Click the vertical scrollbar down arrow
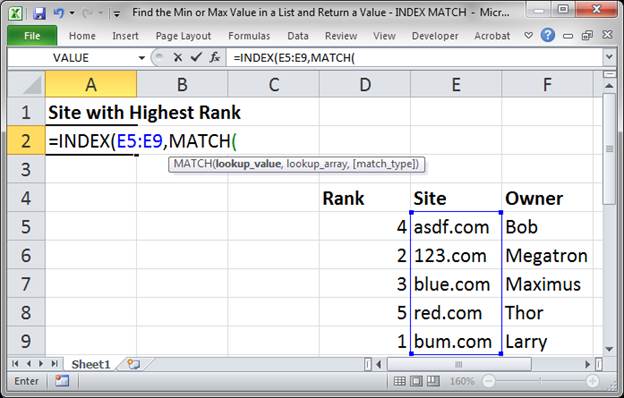 609,349
